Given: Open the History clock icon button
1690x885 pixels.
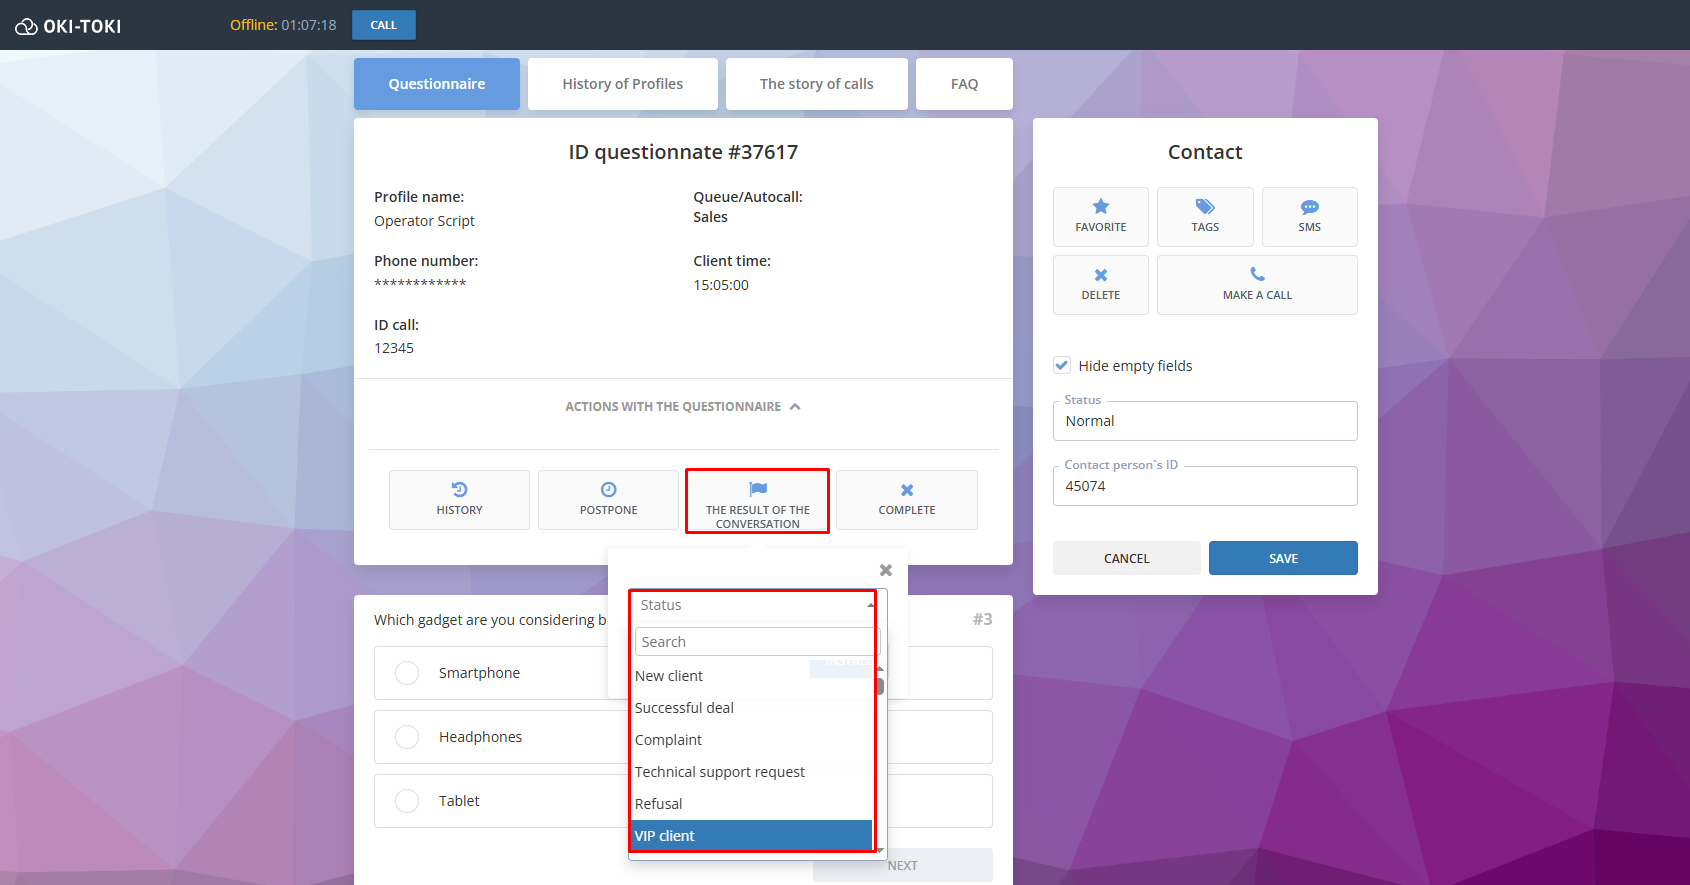Looking at the screenshot, I should pos(459,490).
